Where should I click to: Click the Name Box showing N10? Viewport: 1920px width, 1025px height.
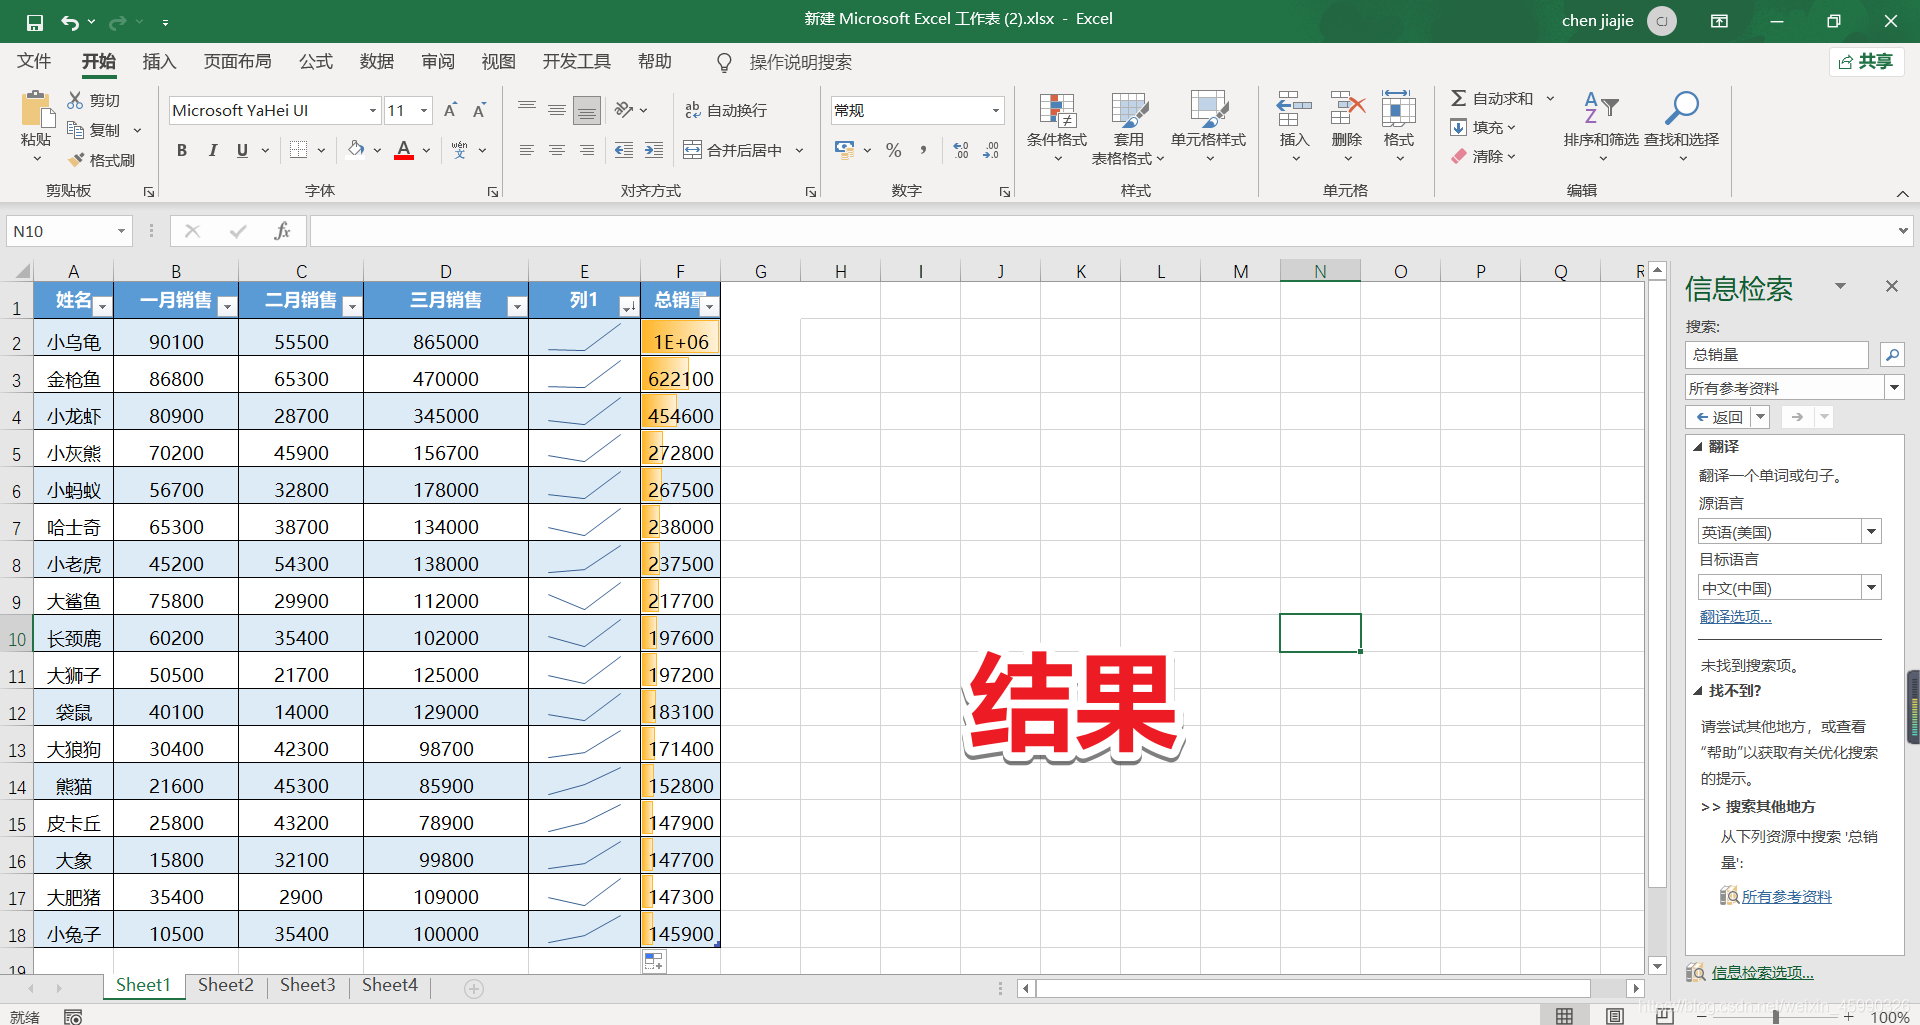69,231
